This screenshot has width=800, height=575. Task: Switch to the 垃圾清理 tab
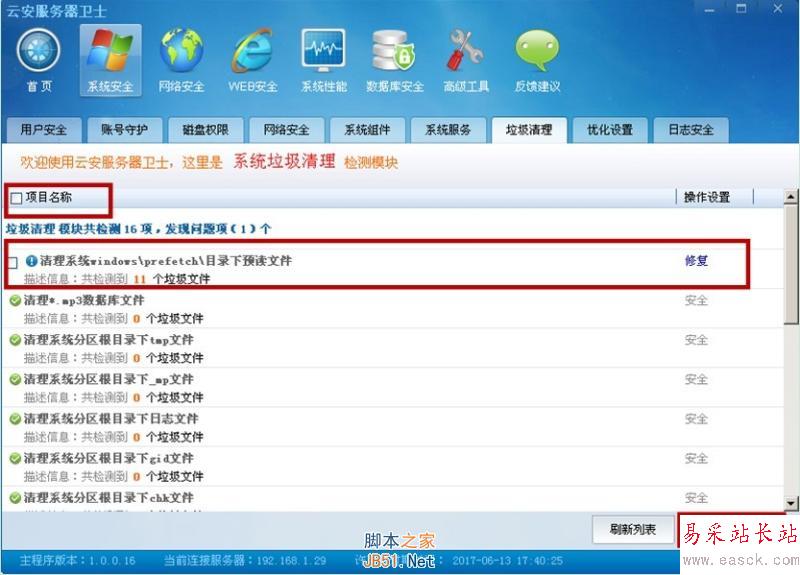point(529,130)
